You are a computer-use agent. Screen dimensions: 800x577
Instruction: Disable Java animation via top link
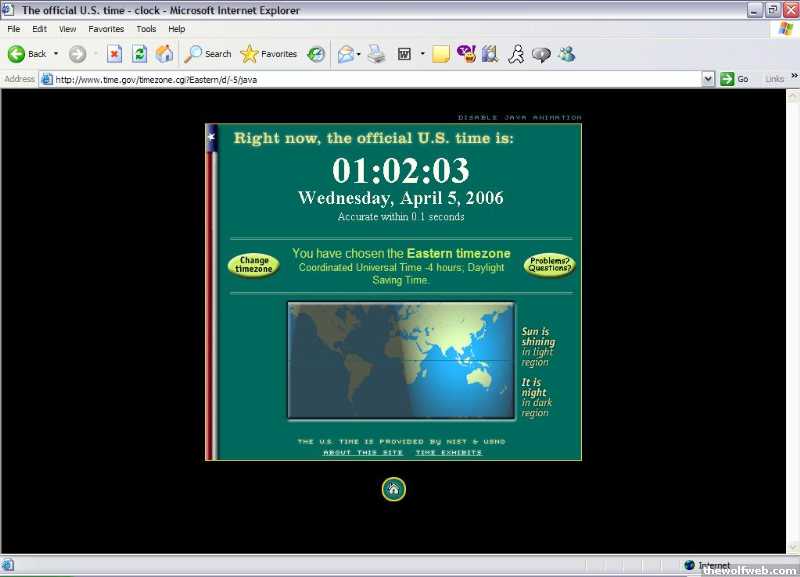(x=519, y=118)
